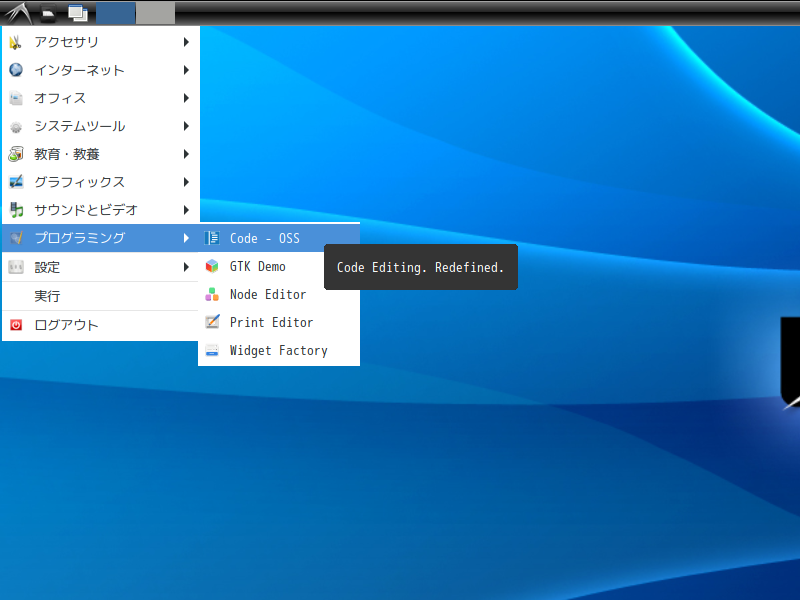Screen dimensions: 800x600
Task: Click the Widget Factory icon
Action: (x=212, y=350)
